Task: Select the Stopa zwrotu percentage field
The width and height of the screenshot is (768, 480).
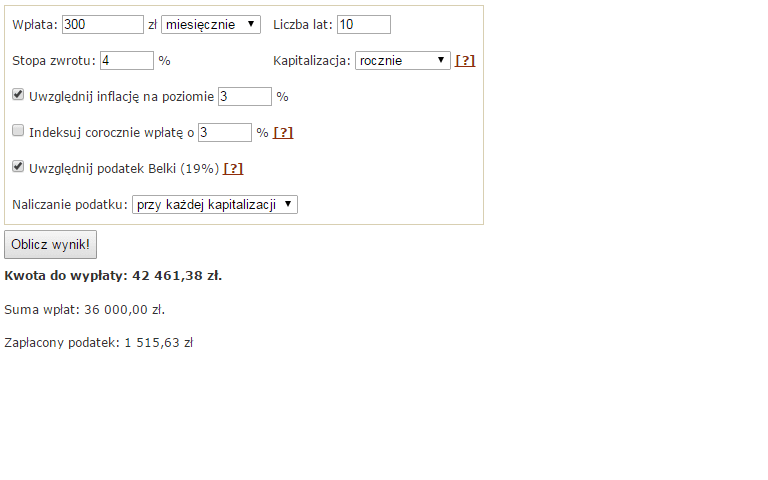Action: click(127, 60)
